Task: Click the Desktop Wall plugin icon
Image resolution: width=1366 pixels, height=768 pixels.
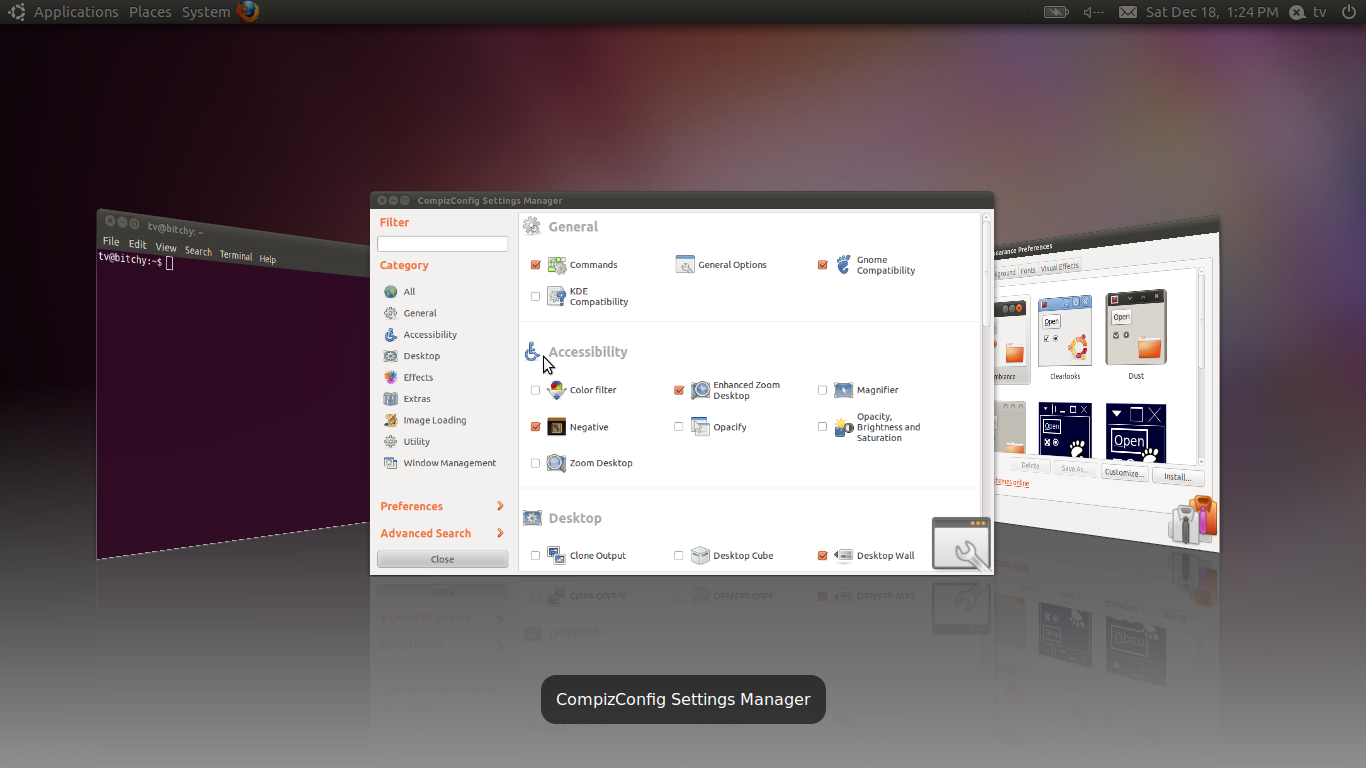Action: click(845, 555)
